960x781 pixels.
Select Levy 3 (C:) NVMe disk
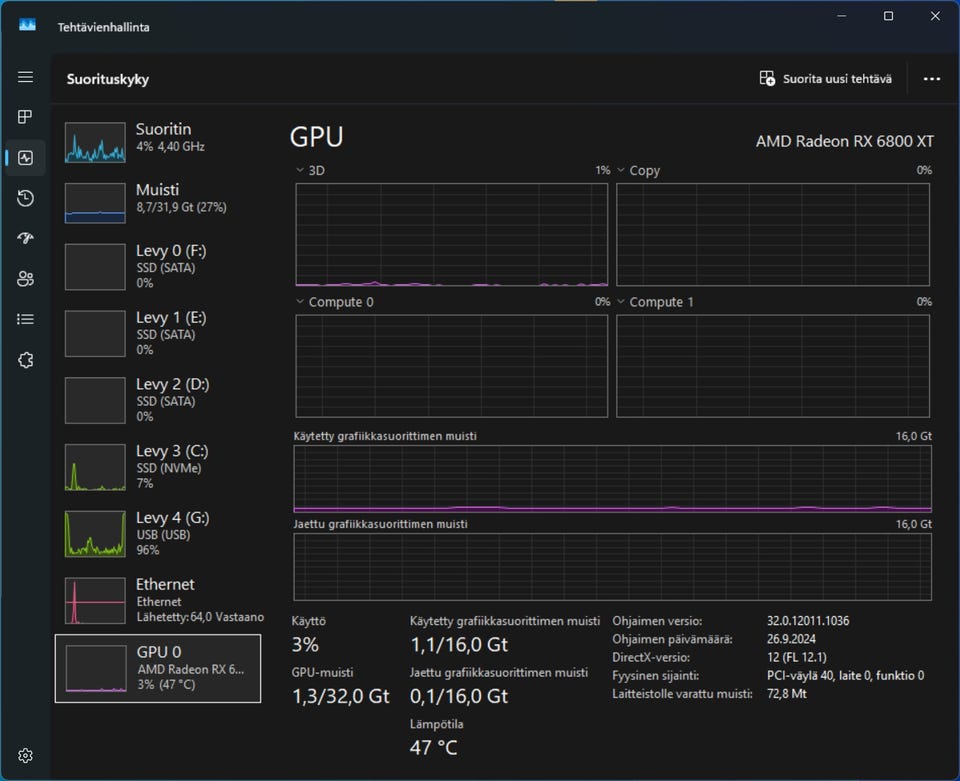[160, 466]
